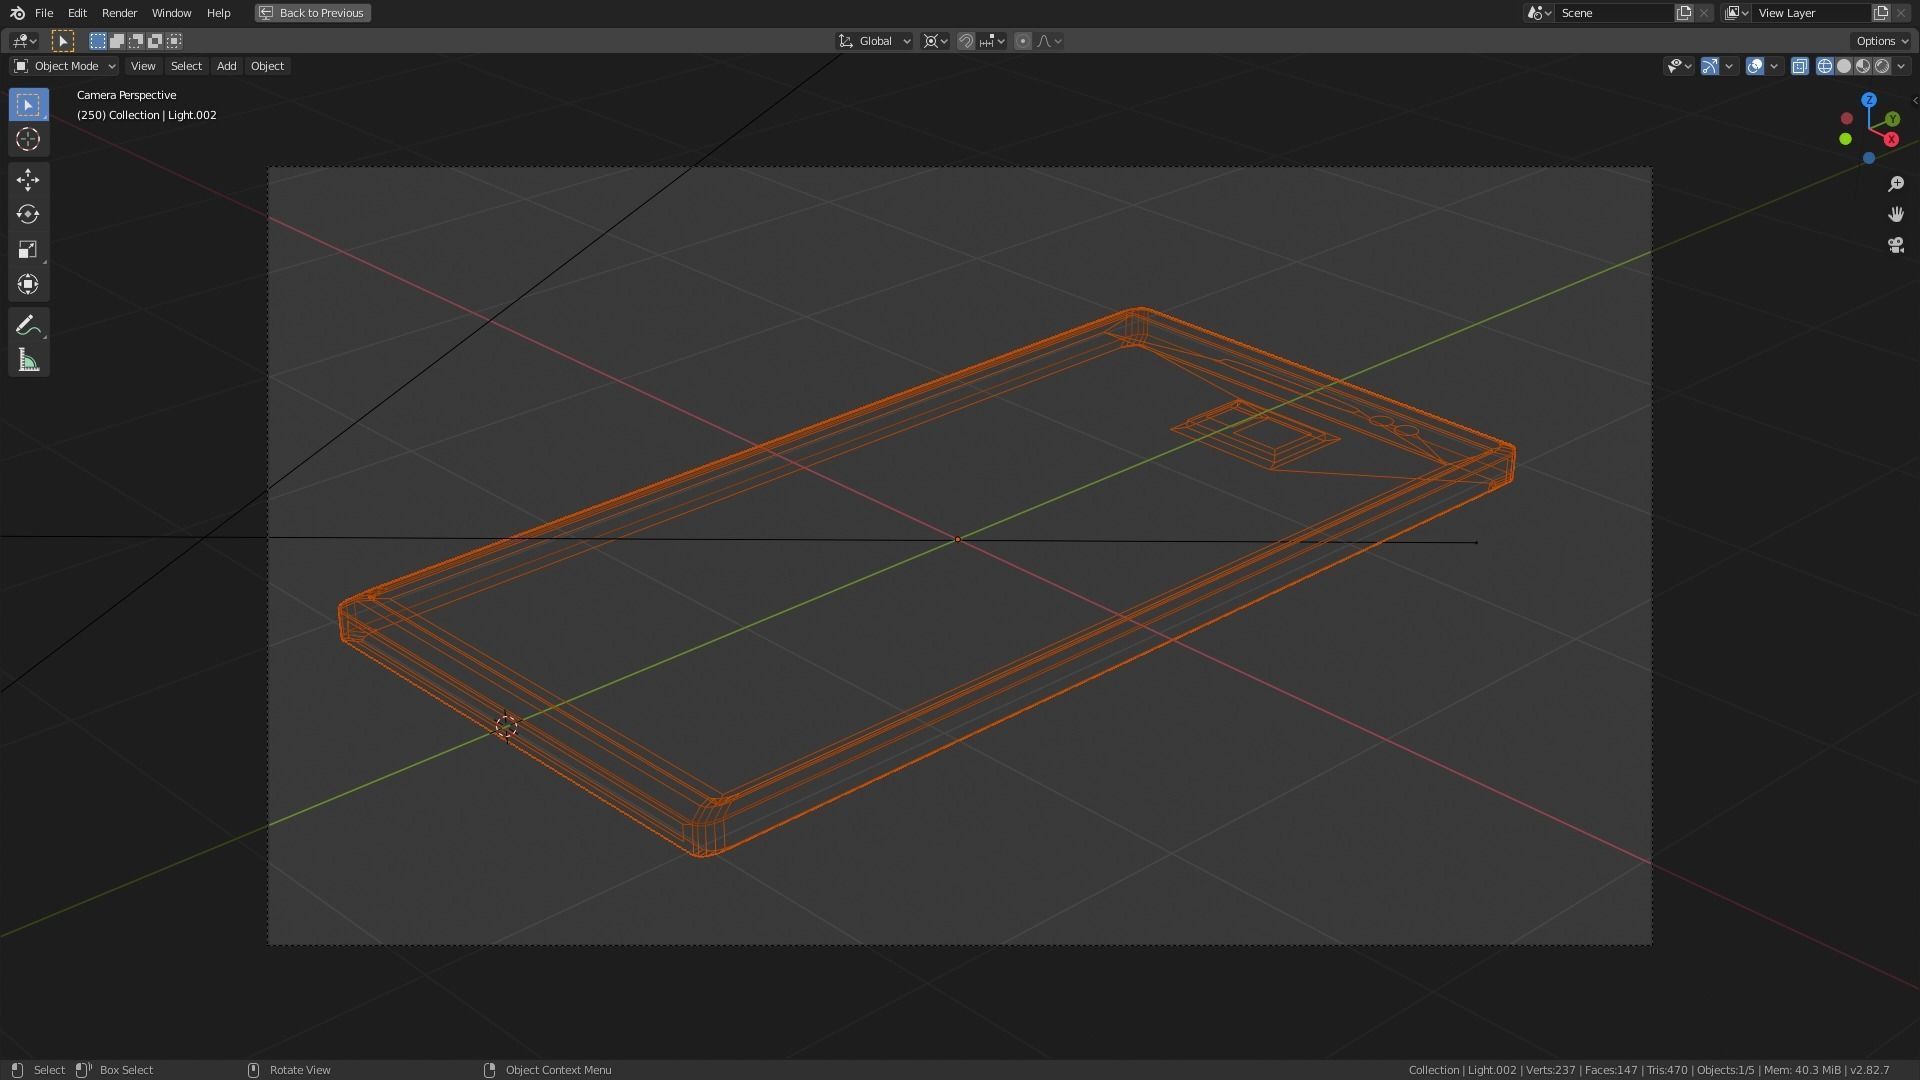Click the pan view hand icon
Image resolution: width=1920 pixels, height=1080 pixels.
[1895, 215]
